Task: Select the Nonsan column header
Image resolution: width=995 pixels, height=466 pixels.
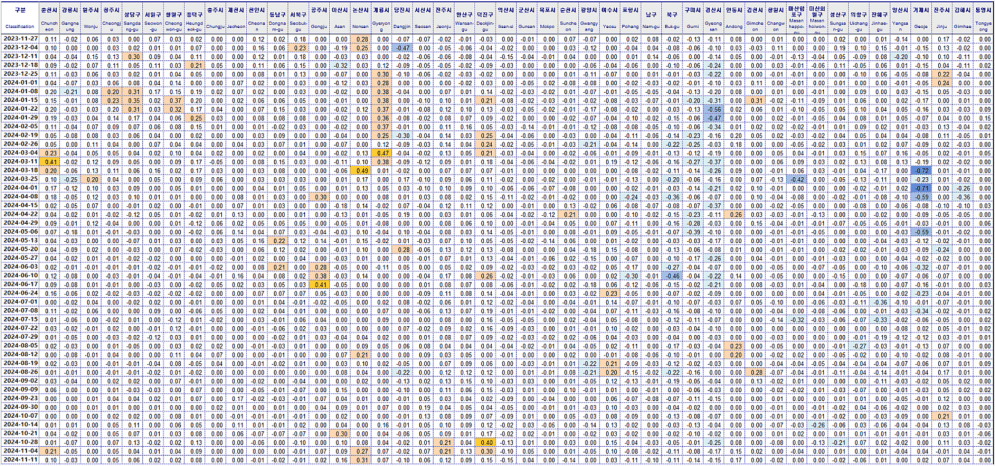Action: pos(360,19)
